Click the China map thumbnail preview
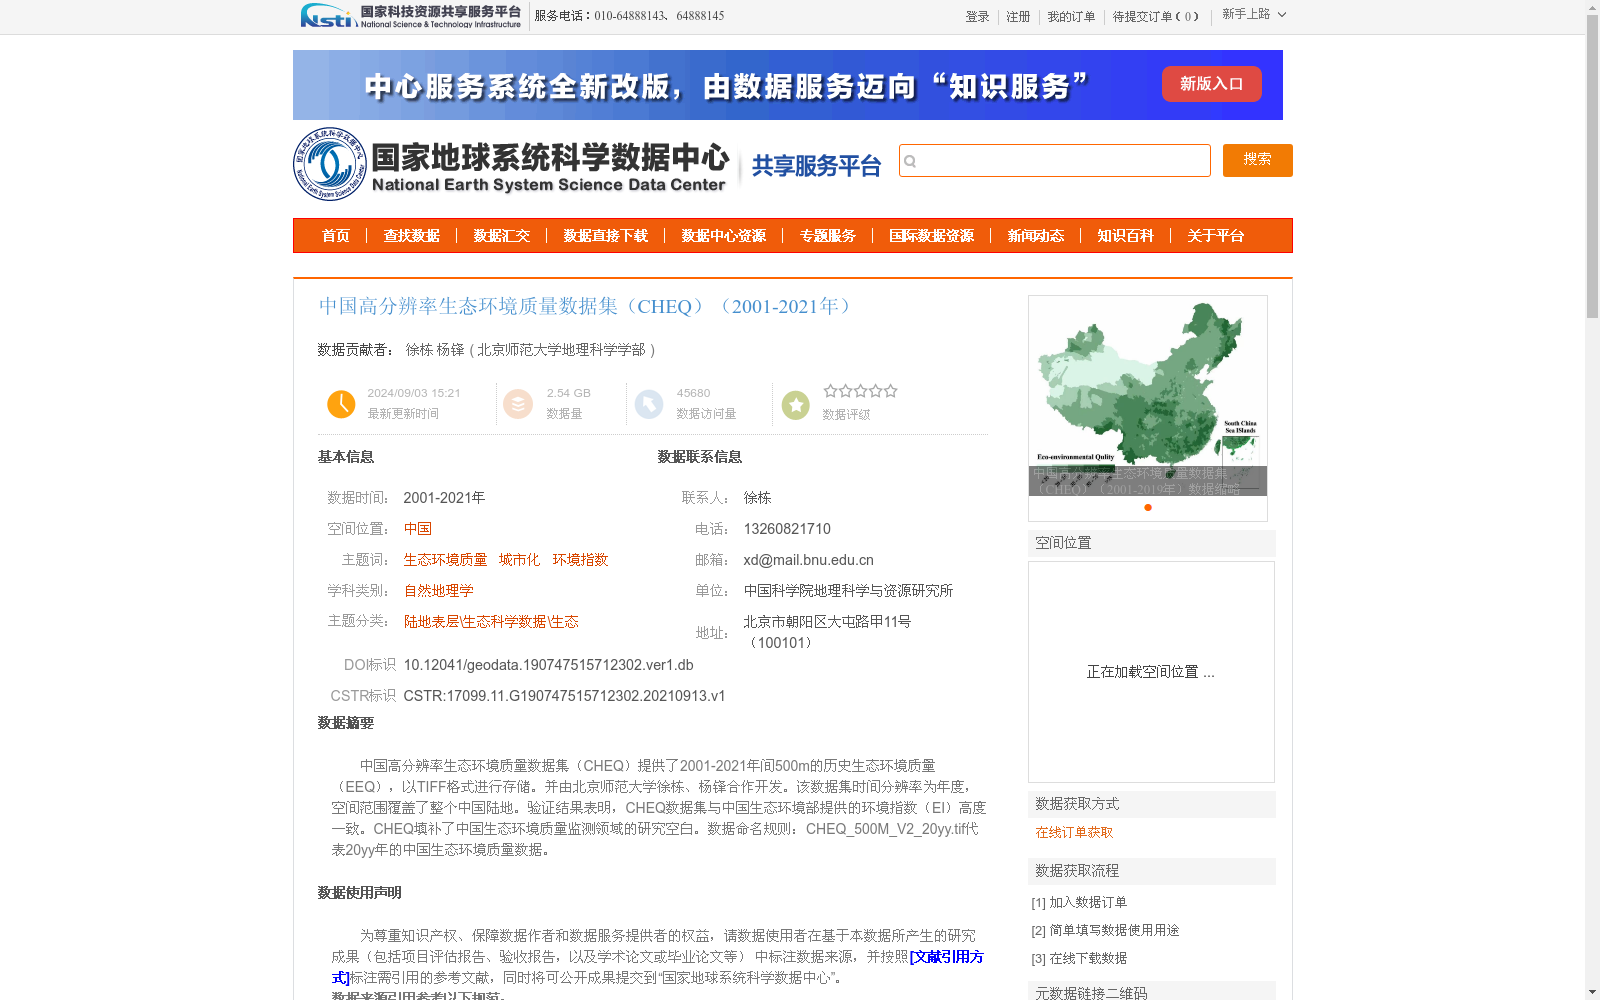The width and height of the screenshot is (1600, 1000). [1147, 395]
